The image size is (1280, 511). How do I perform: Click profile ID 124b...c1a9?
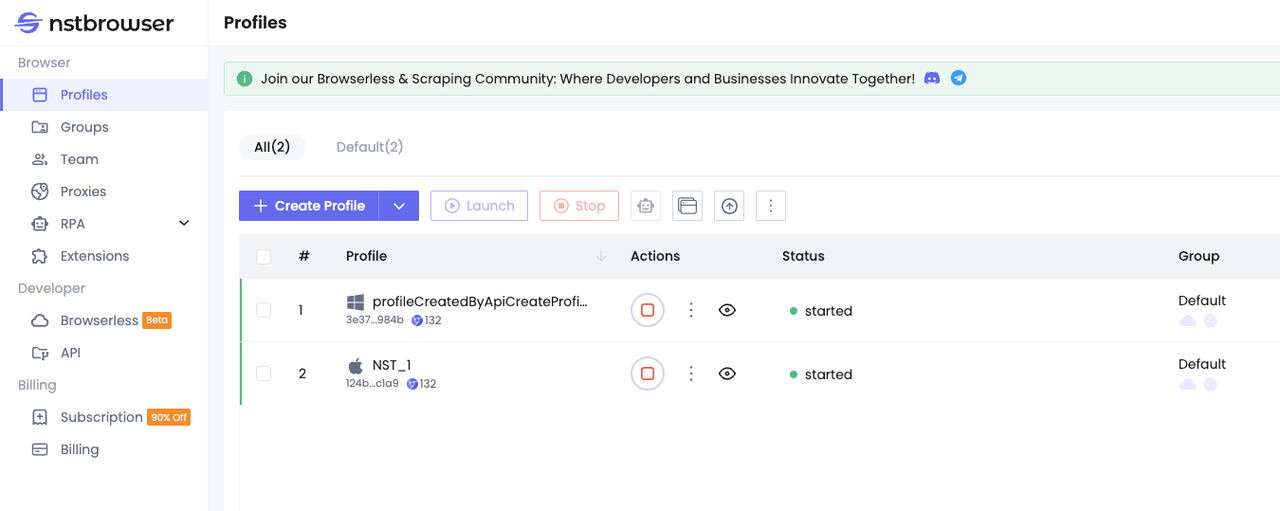(x=372, y=384)
